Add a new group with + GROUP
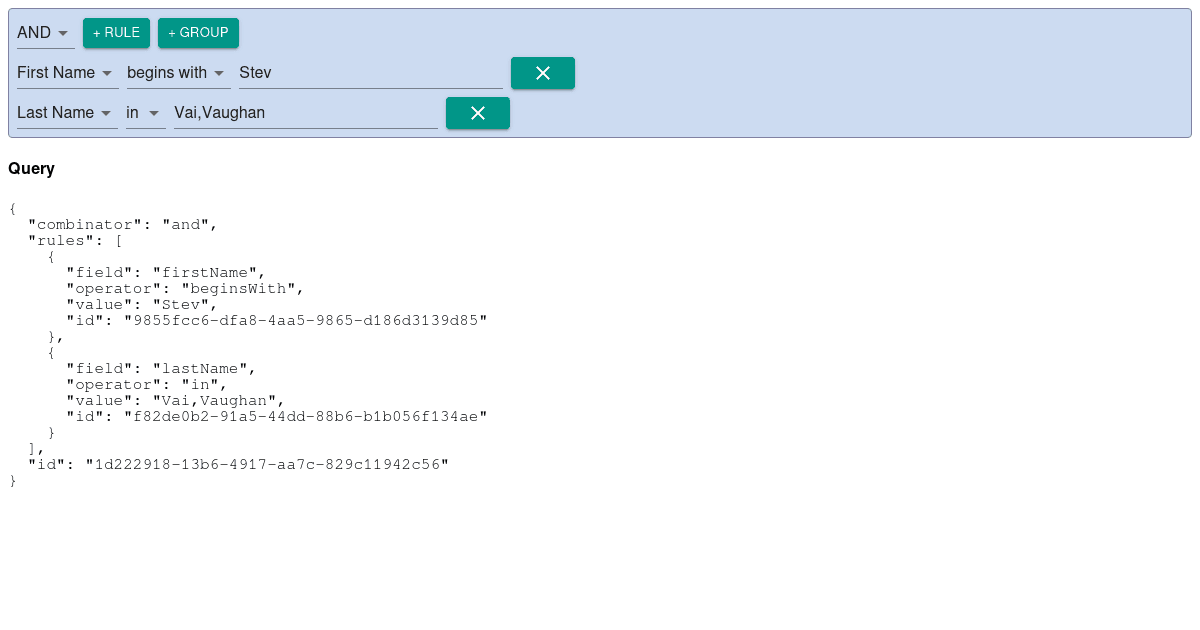1200x630 pixels. coord(198,33)
